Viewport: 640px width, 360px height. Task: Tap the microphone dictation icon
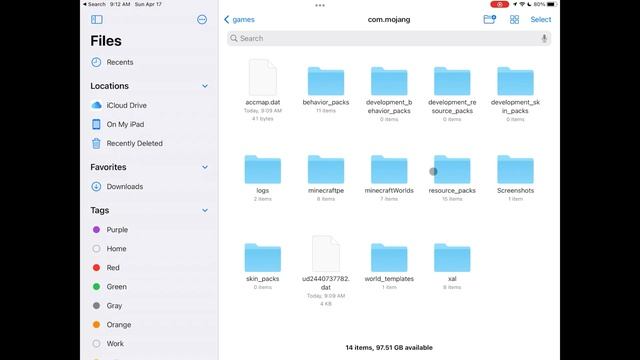coord(544,38)
